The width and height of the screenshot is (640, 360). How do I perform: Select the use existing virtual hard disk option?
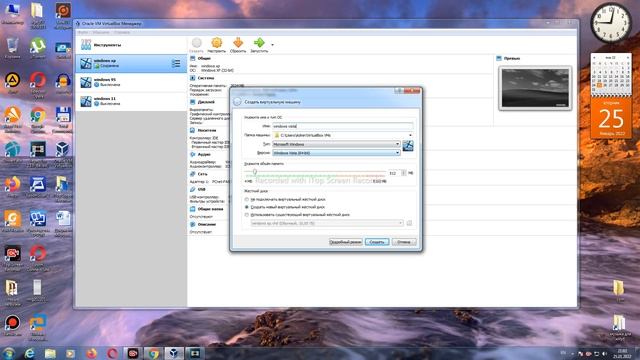[x=247, y=215]
